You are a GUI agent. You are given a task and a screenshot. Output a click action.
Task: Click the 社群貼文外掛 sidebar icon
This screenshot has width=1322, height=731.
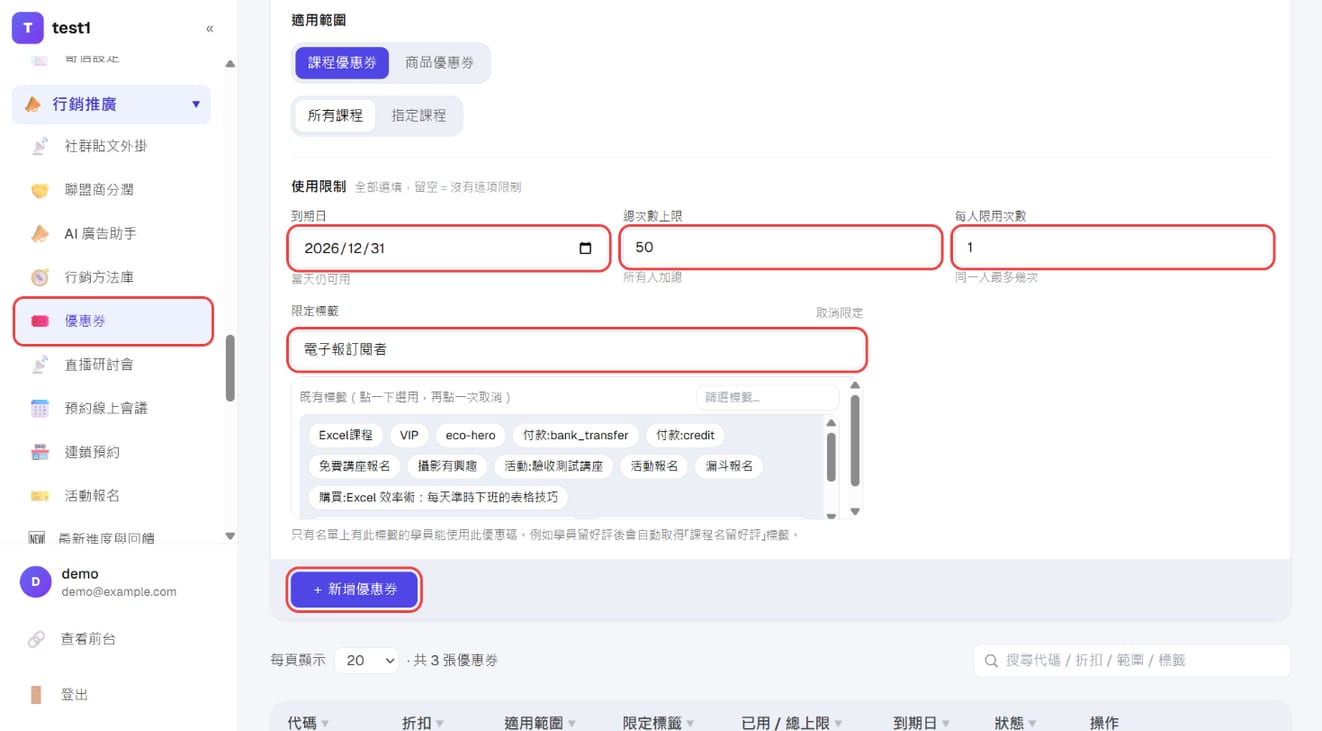click(x=40, y=146)
